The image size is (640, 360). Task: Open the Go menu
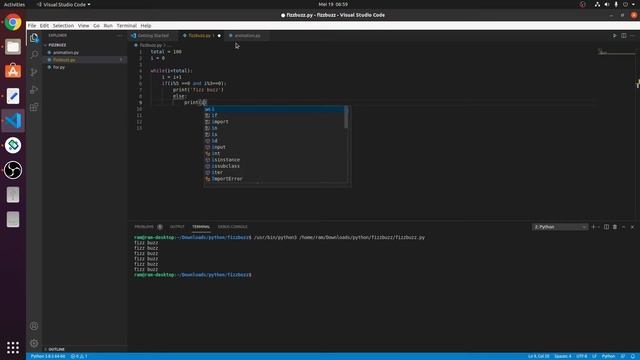click(96, 26)
